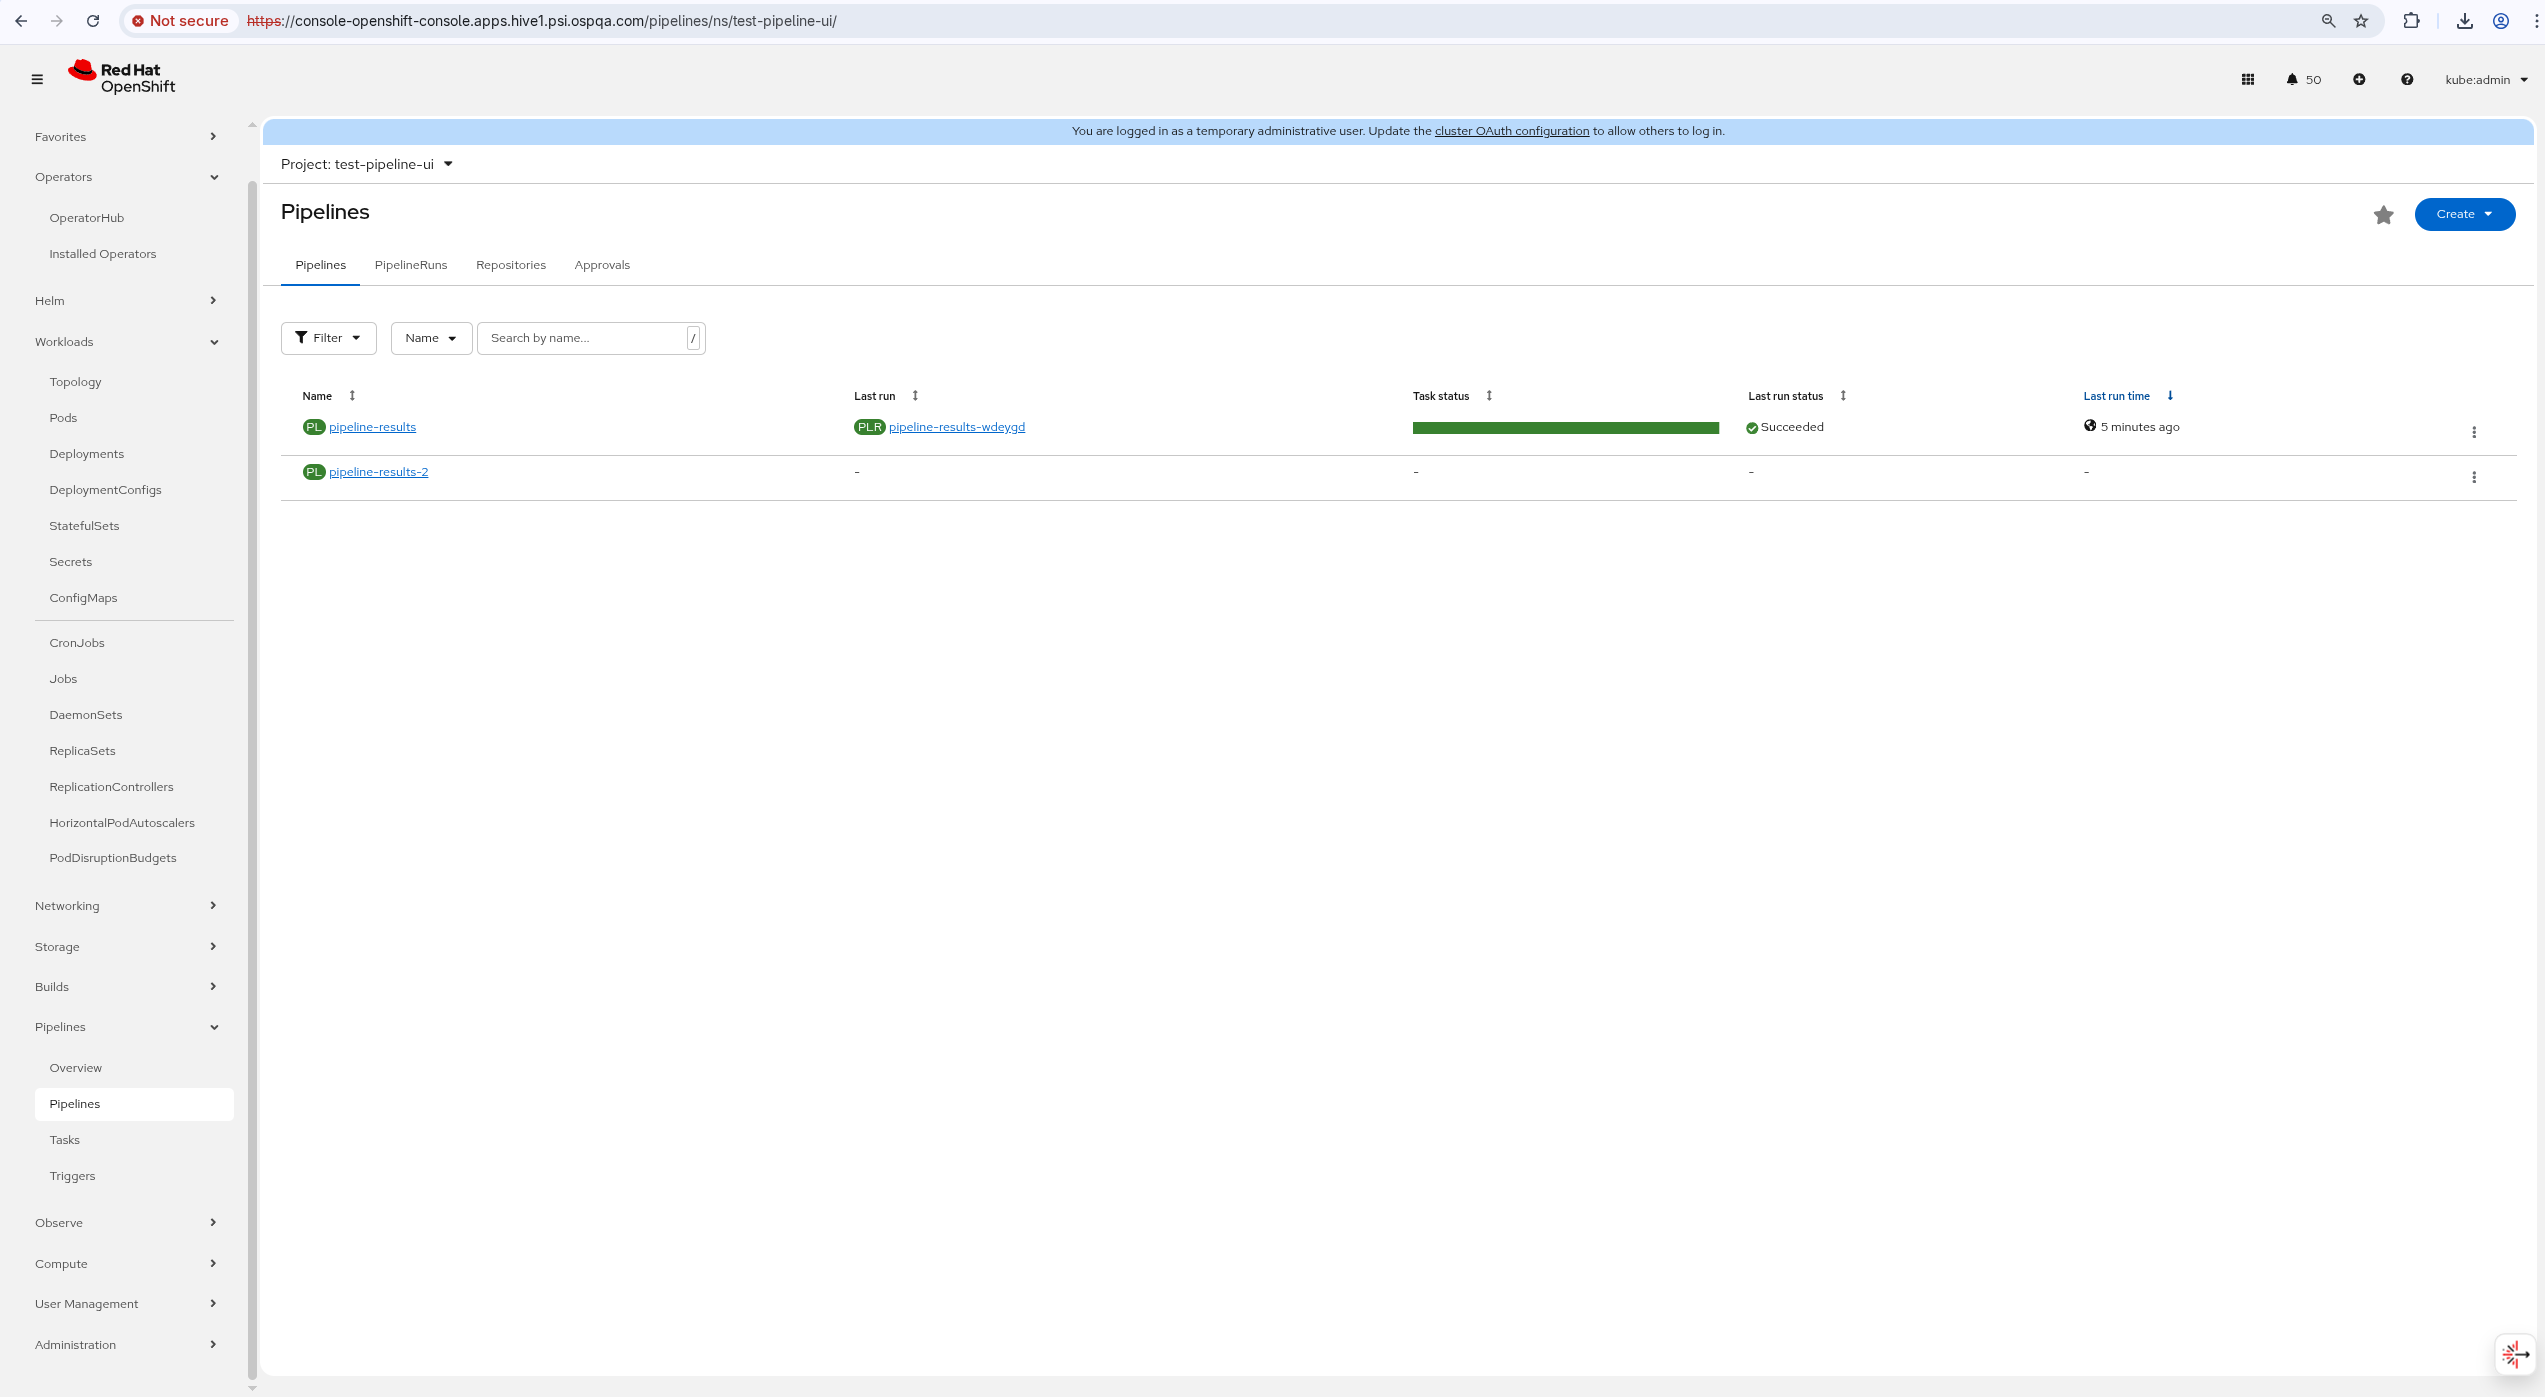Open the Project test-pipeline-ui selector
Image resolution: width=2545 pixels, height=1397 pixels.
tap(366, 164)
